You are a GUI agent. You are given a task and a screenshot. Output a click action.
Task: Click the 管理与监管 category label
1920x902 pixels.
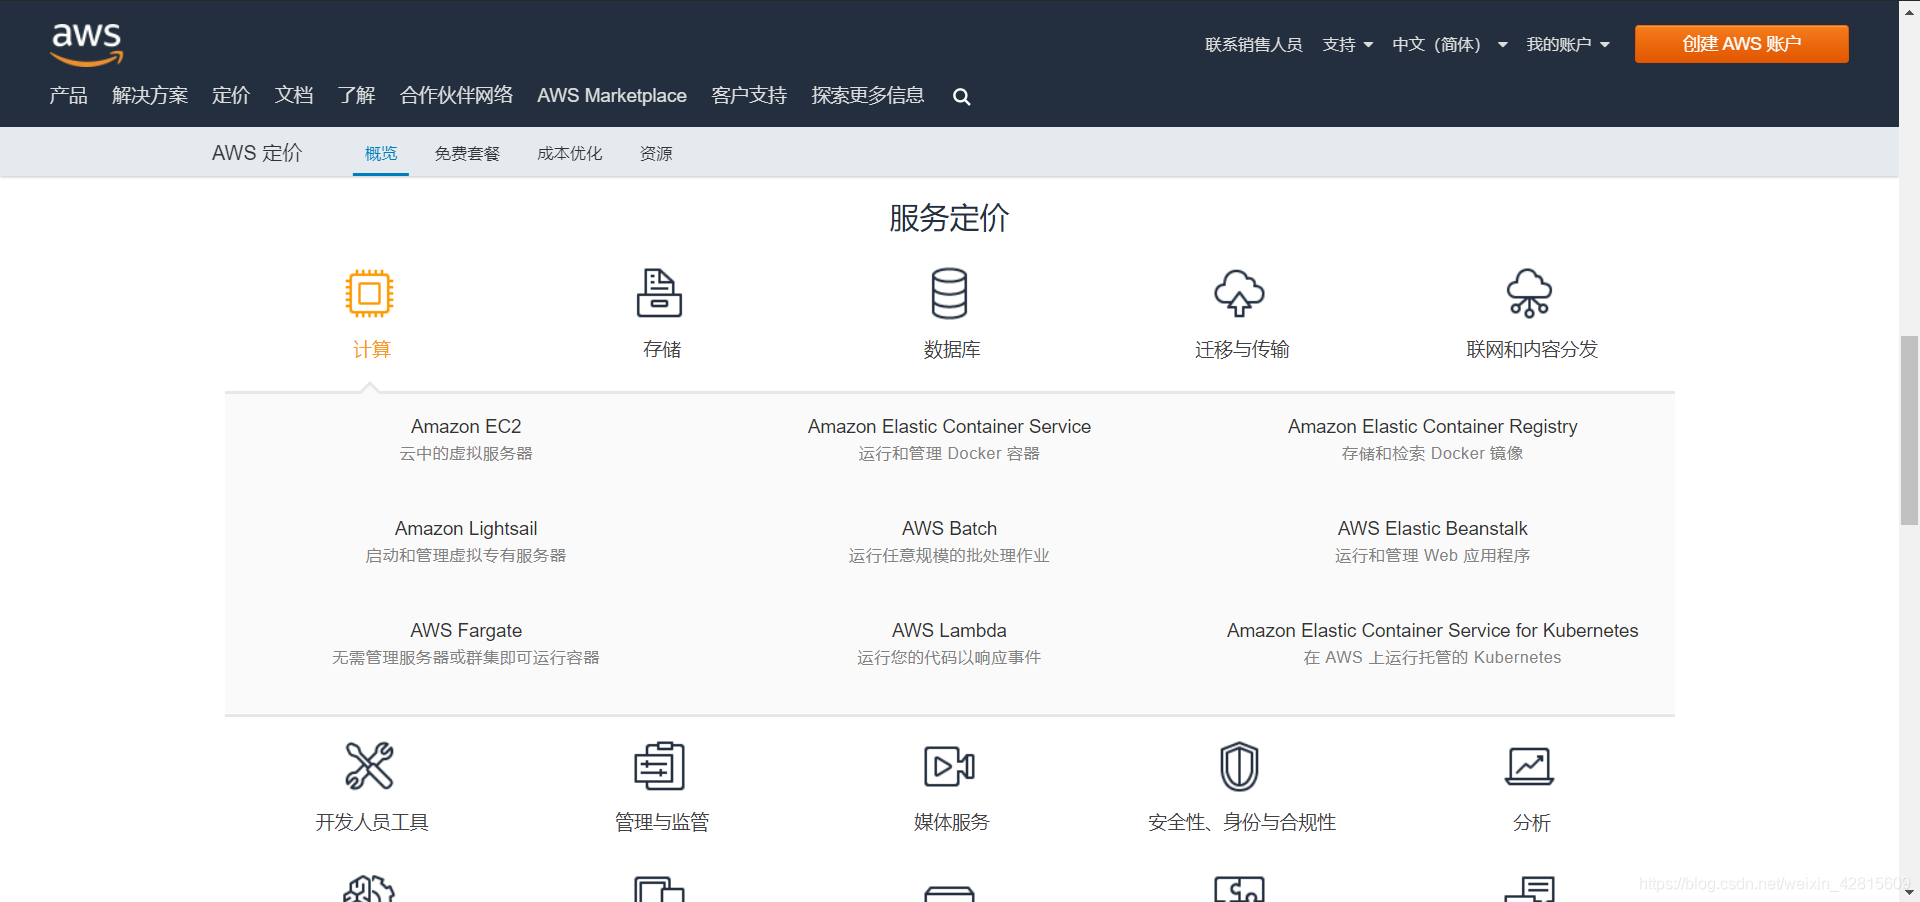coord(662,822)
